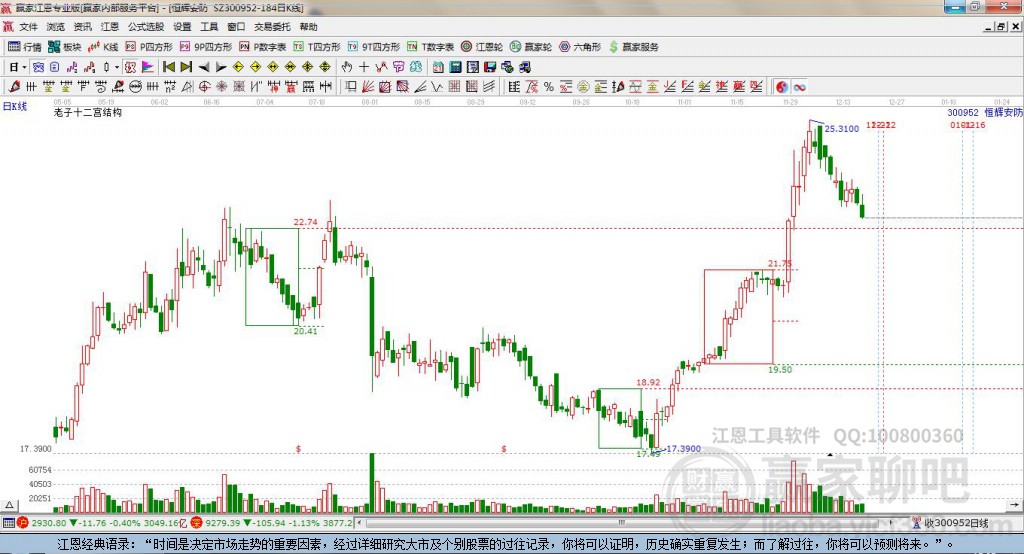Open the 六角形 tool
Screen dimensions: 1024x554
point(580,47)
